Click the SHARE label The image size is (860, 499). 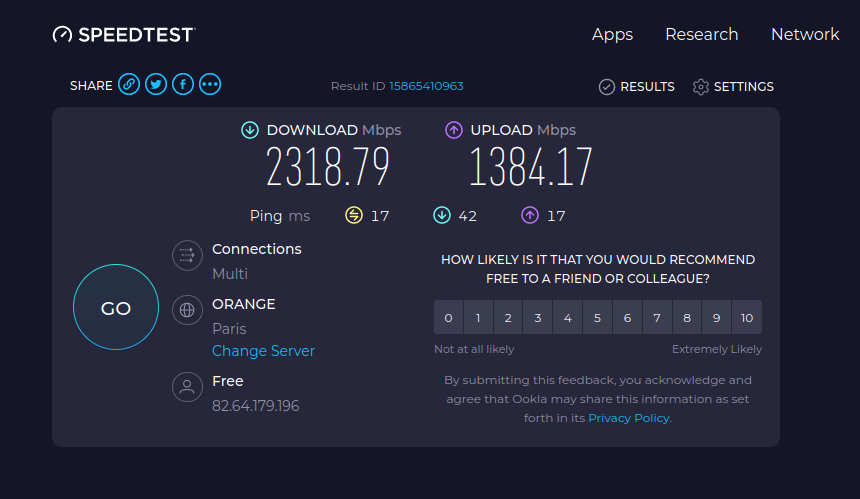91,86
